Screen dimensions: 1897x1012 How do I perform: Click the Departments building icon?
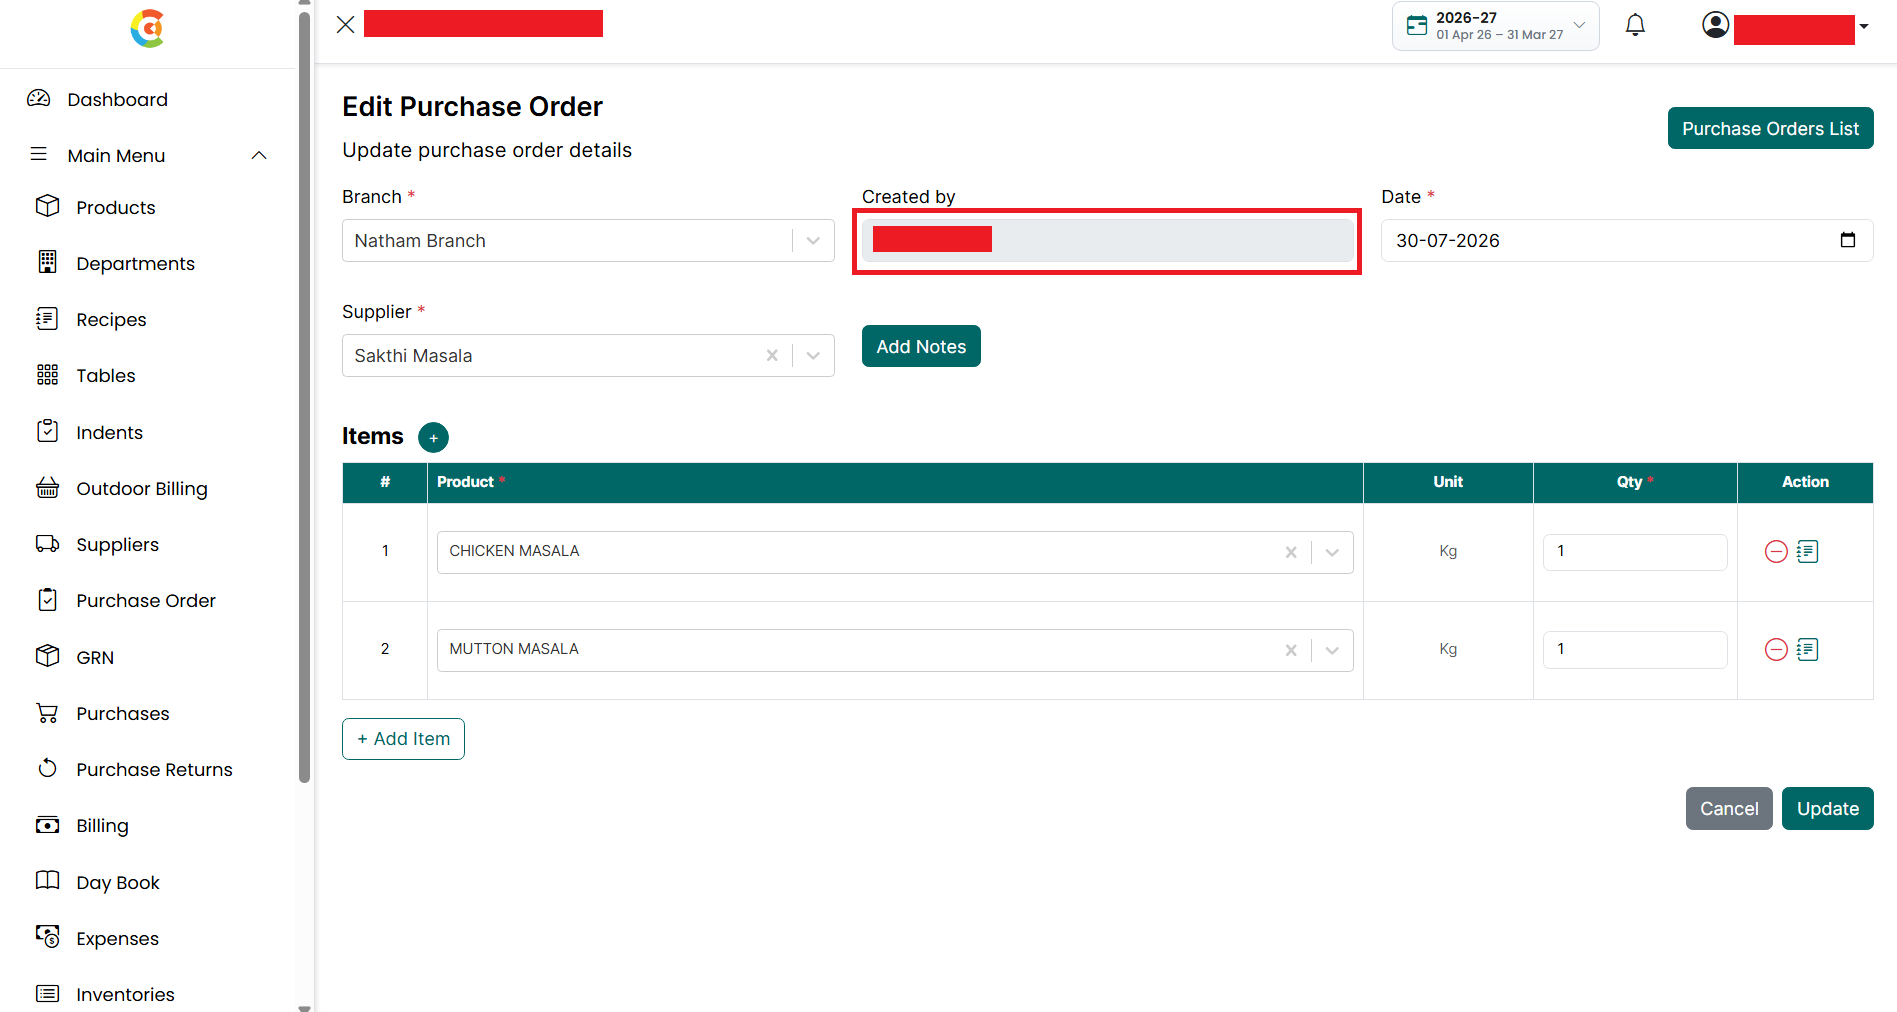click(x=47, y=262)
